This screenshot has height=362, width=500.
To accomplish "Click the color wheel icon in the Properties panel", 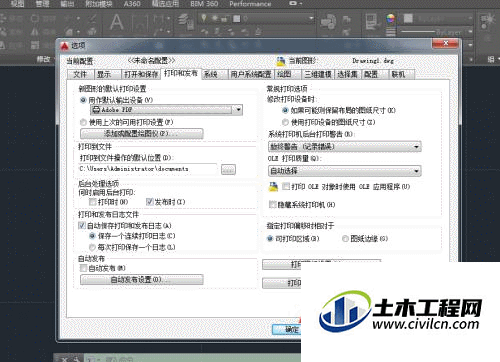I will point(391,18).
